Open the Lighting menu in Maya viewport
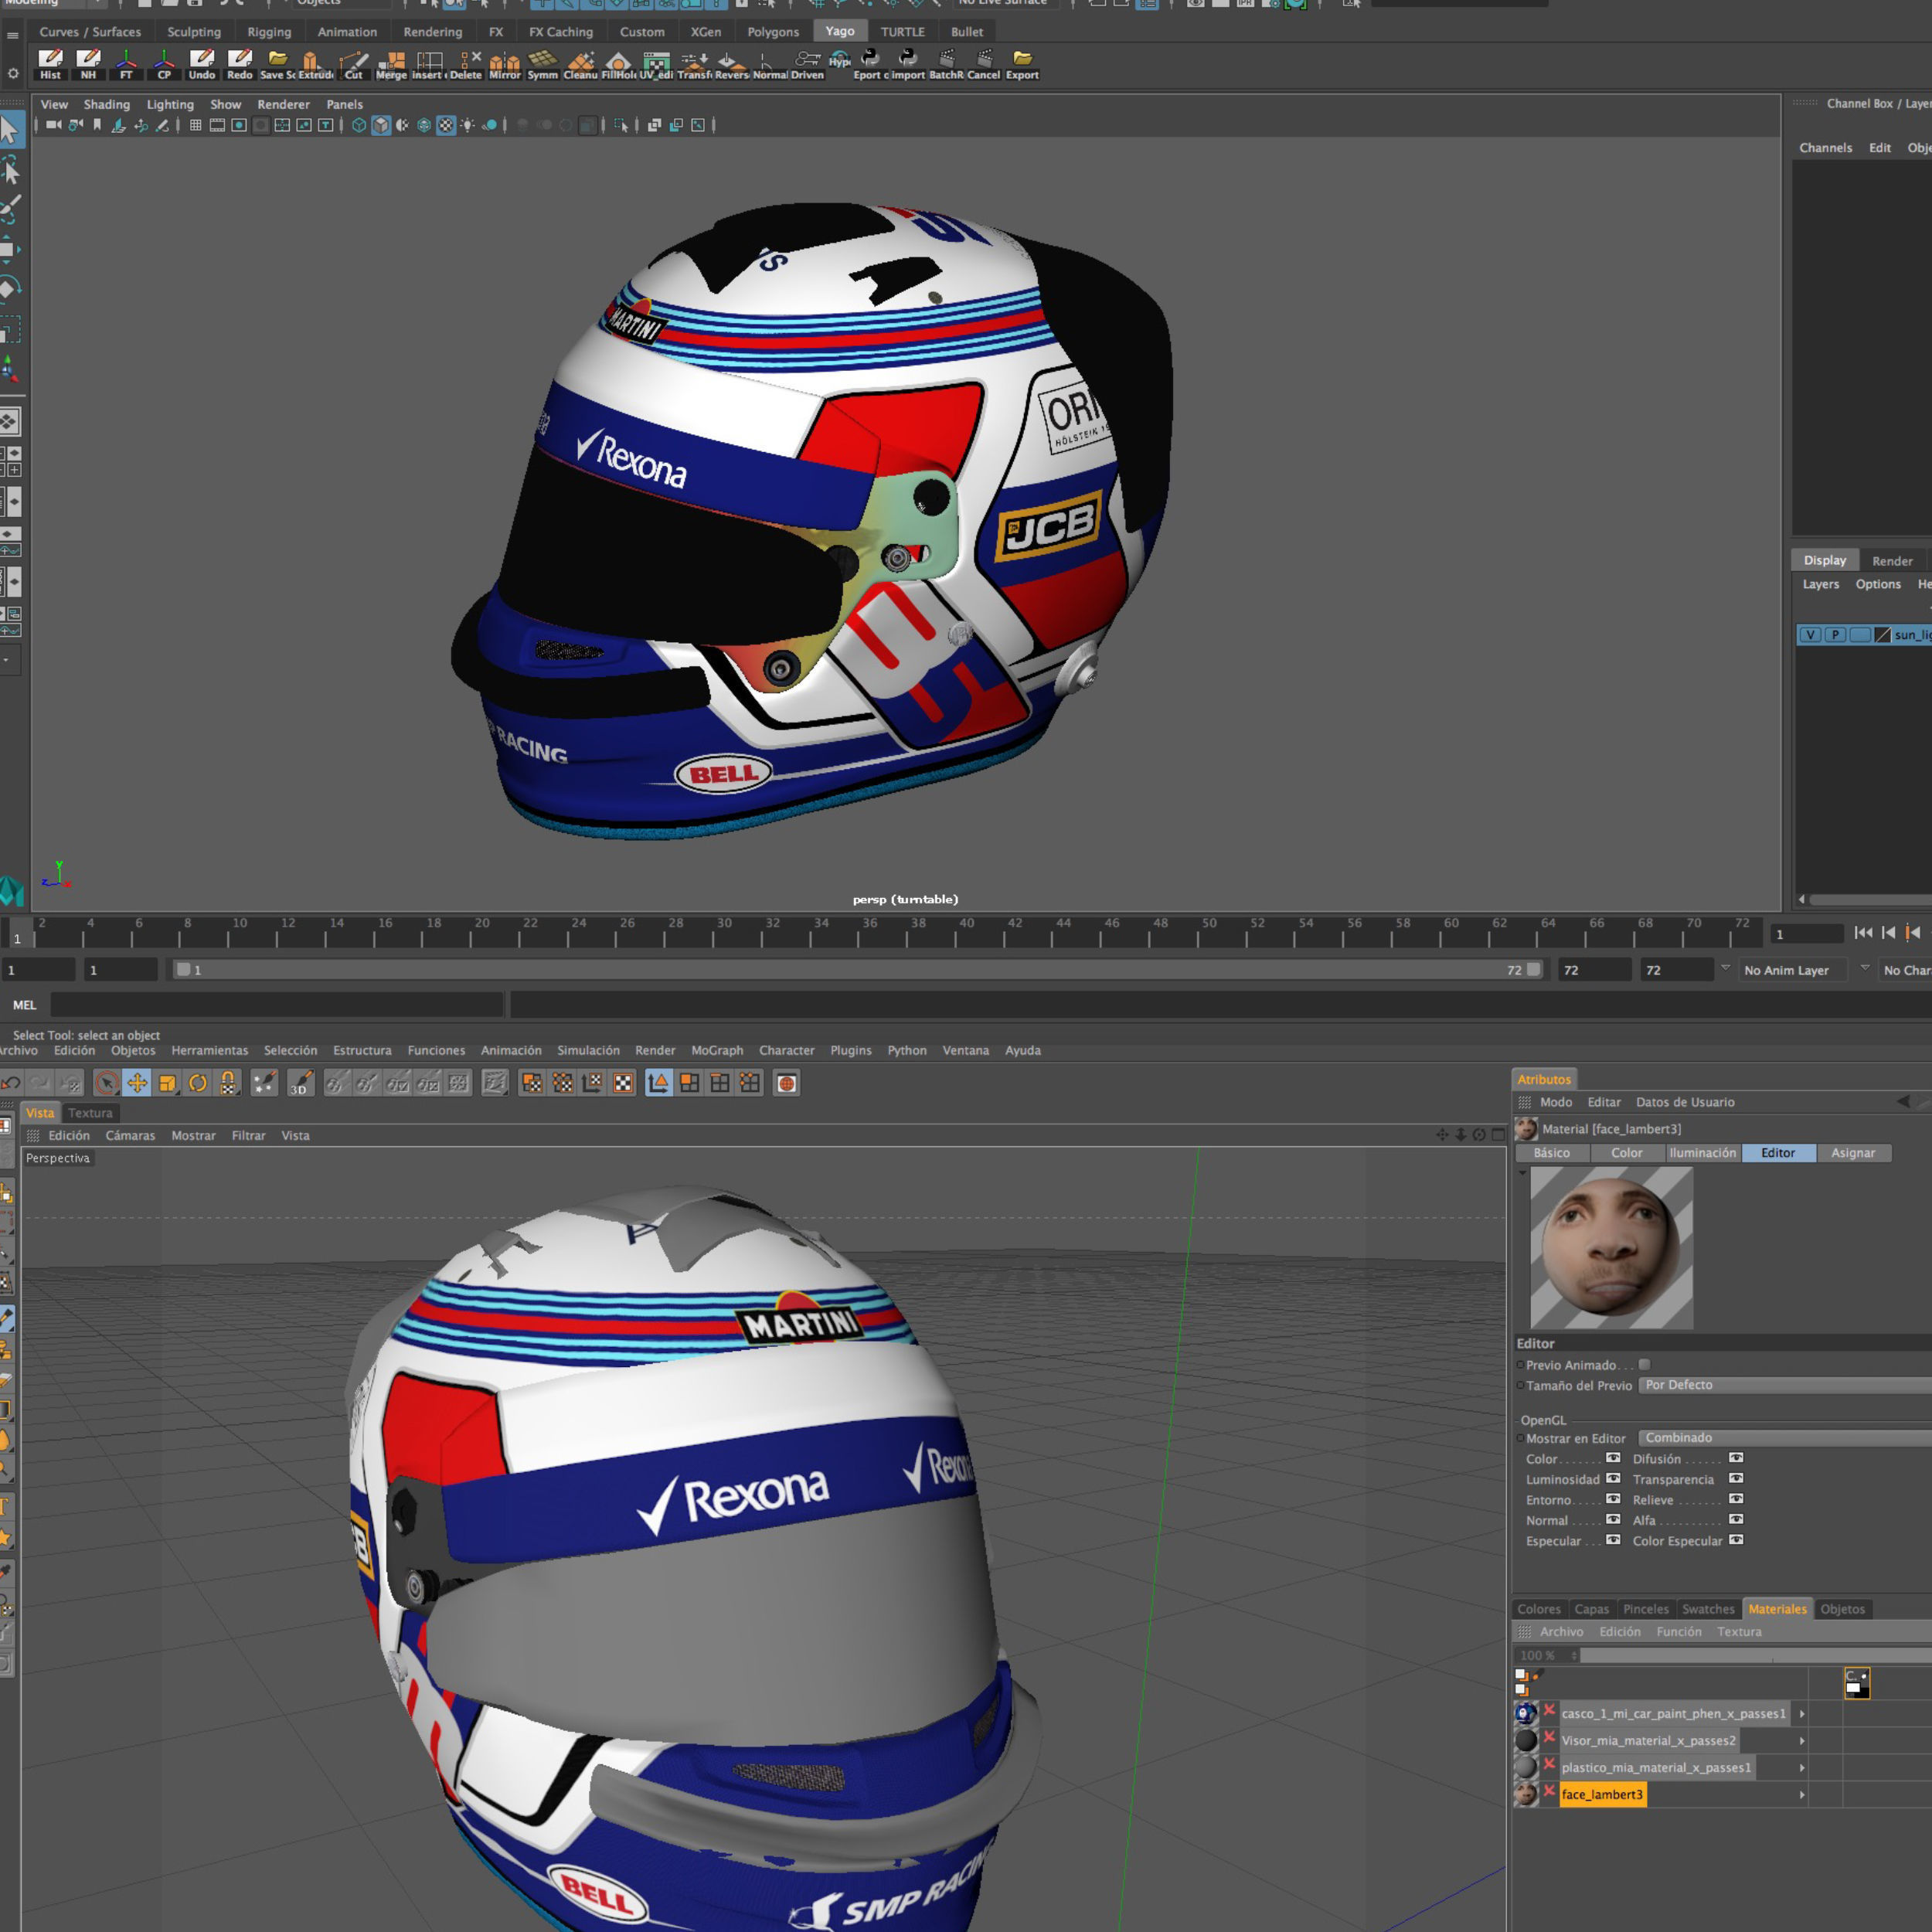The image size is (1932, 1932). 170,104
